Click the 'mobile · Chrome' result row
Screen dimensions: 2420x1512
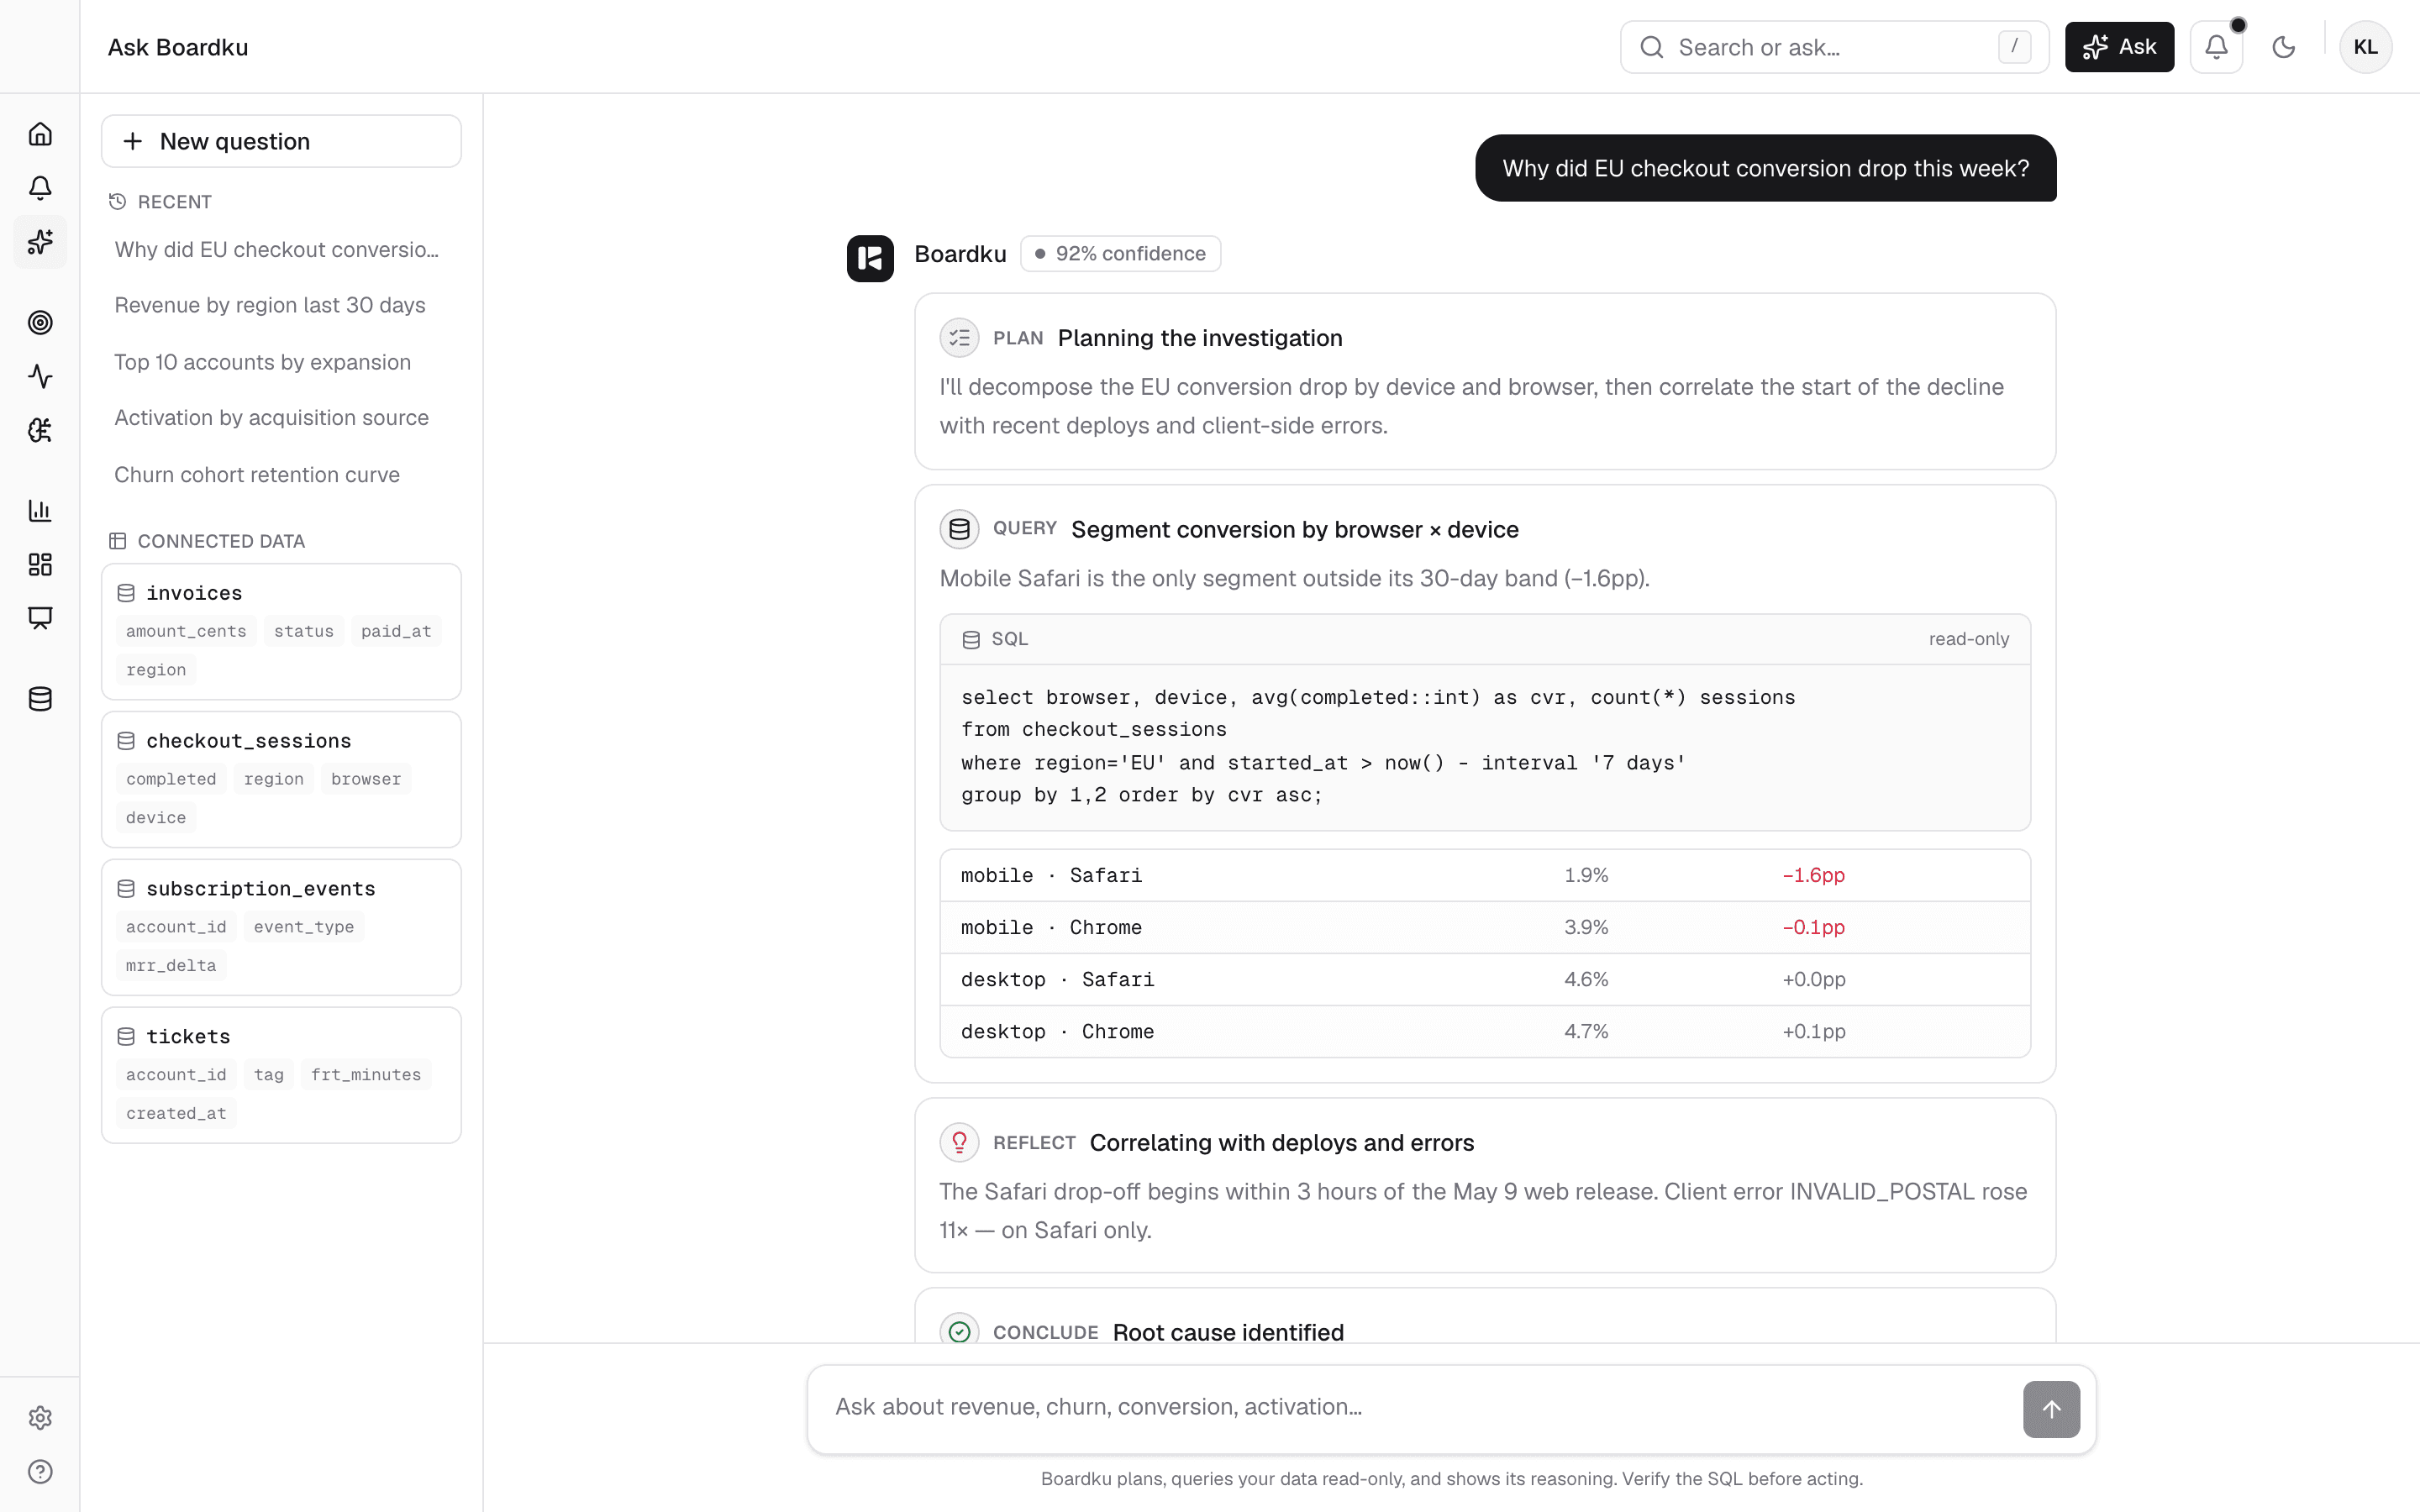[1485, 928]
